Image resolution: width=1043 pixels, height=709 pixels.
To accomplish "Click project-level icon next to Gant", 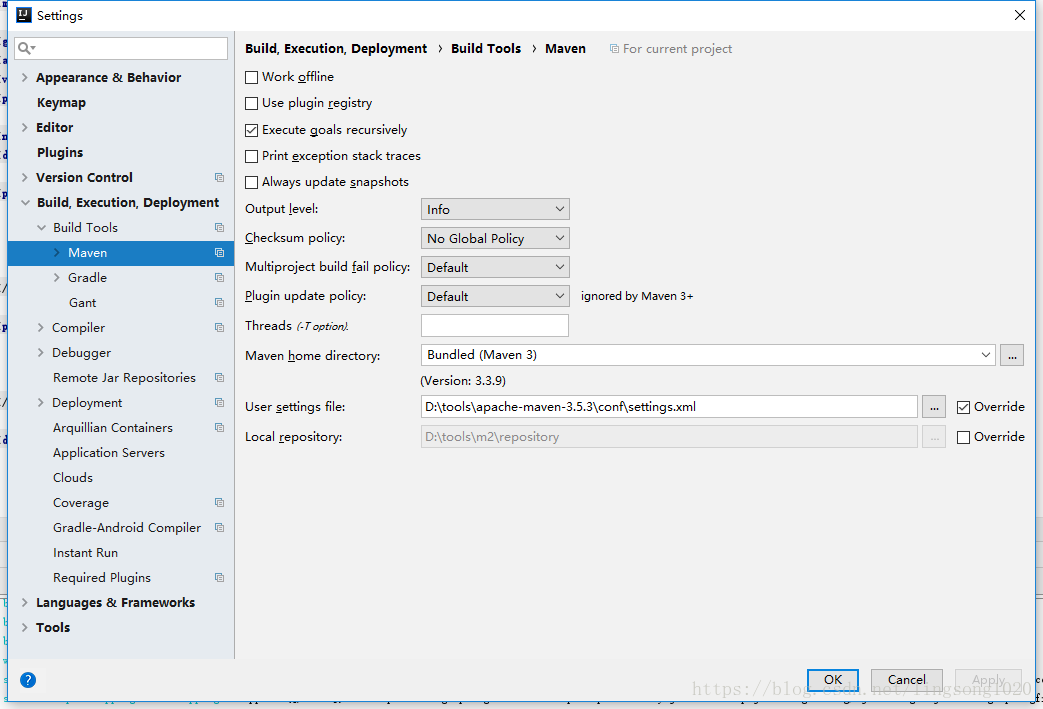I will 220,303.
